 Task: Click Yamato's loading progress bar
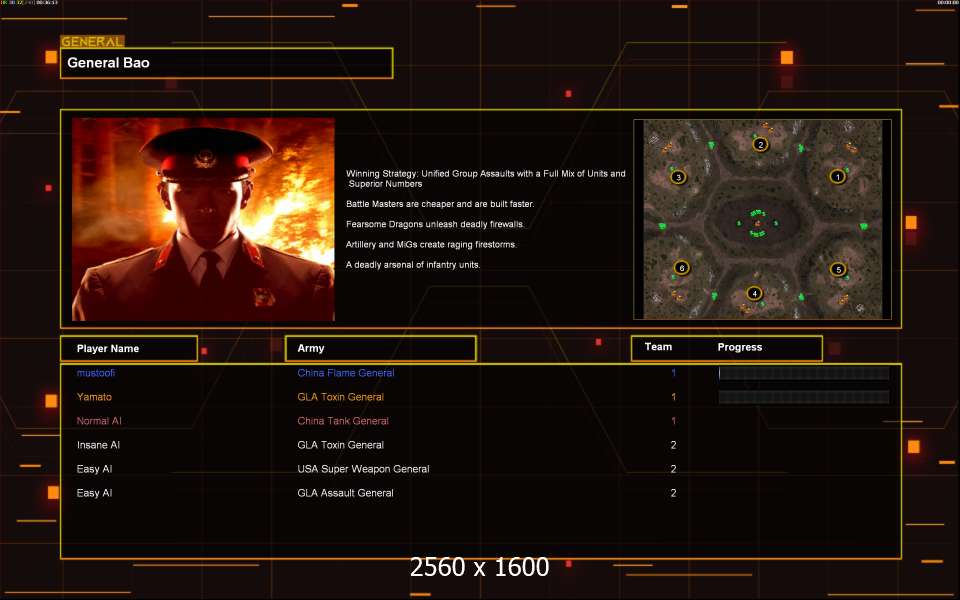click(804, 397)
